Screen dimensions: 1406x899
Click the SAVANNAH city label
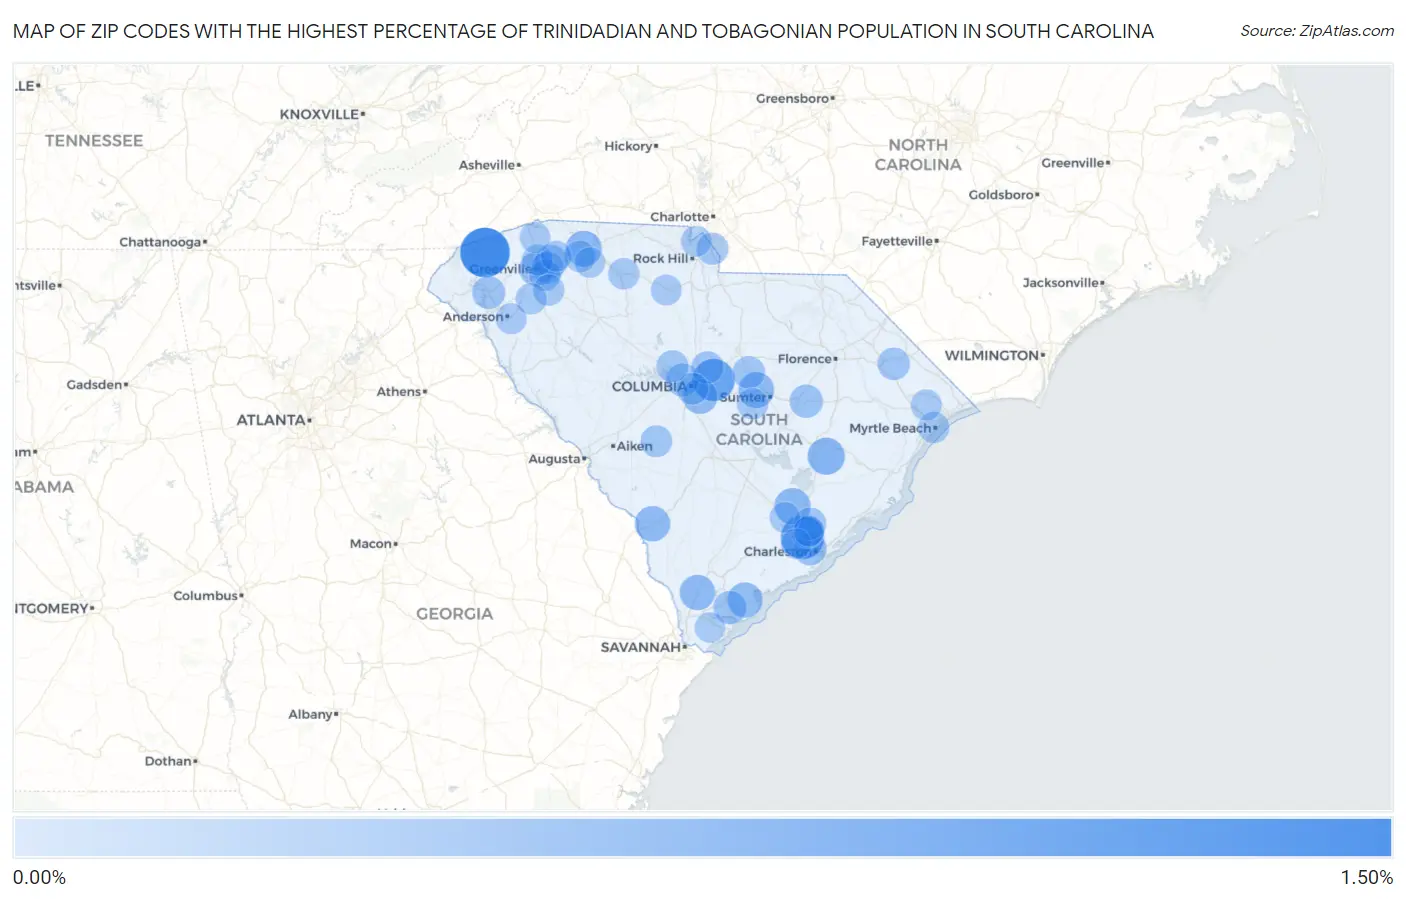641,647
